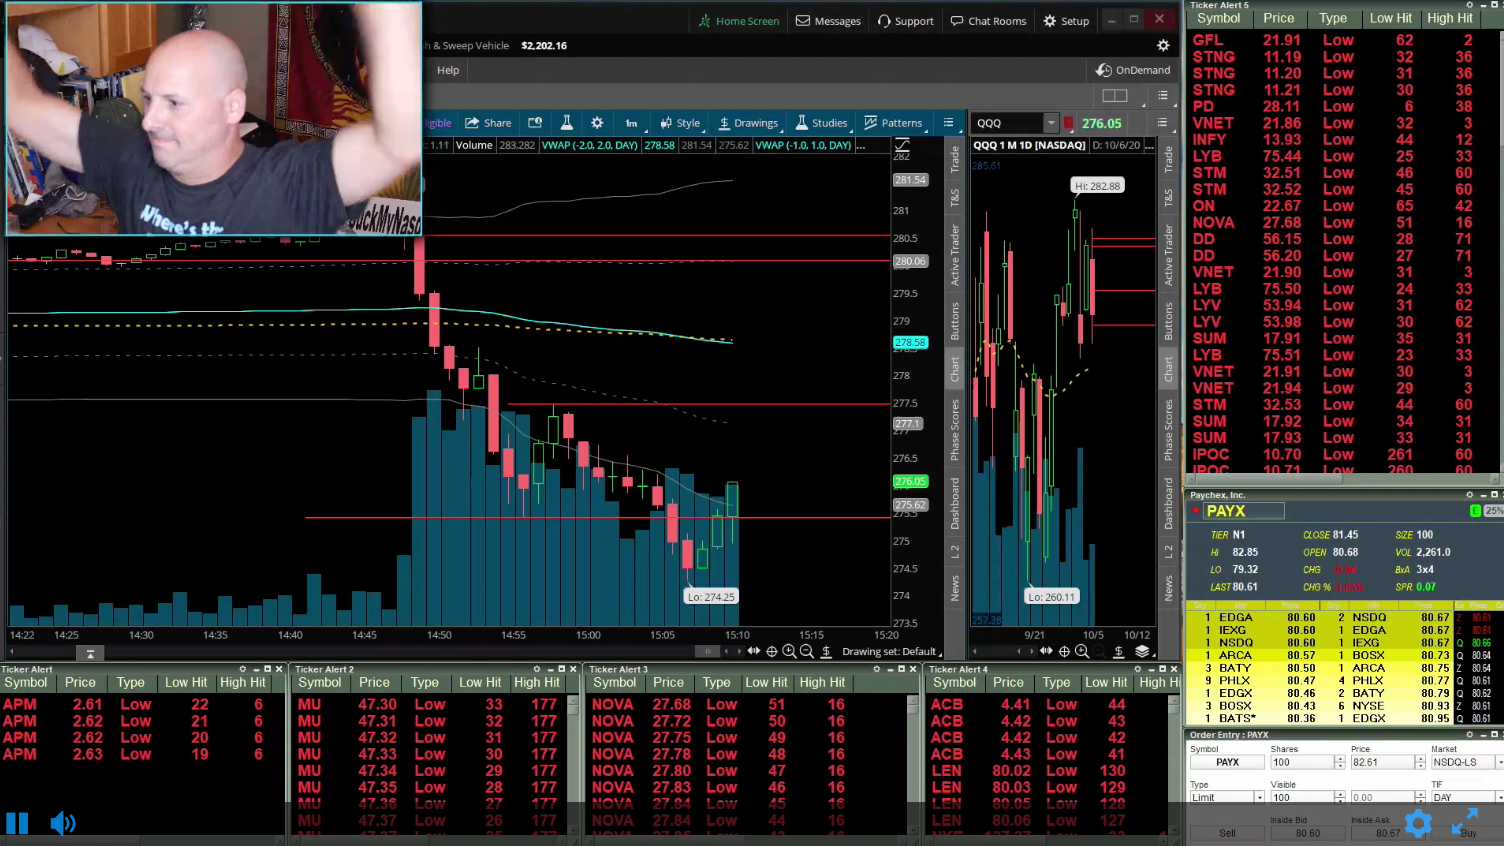This screenshot has height=846, width=1504.
Task: Open the Style menu
Action: pos(681,123)
